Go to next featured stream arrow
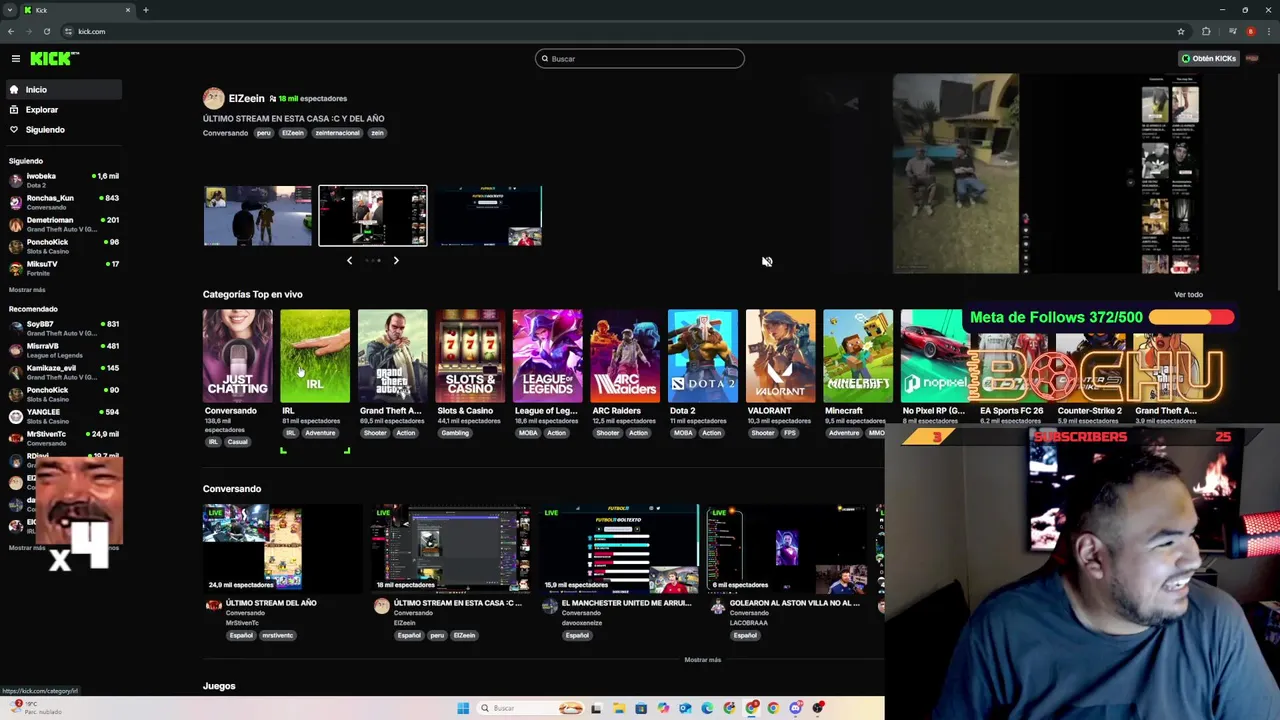Viewport: 1280px width, 720px height. coord(396,260)
